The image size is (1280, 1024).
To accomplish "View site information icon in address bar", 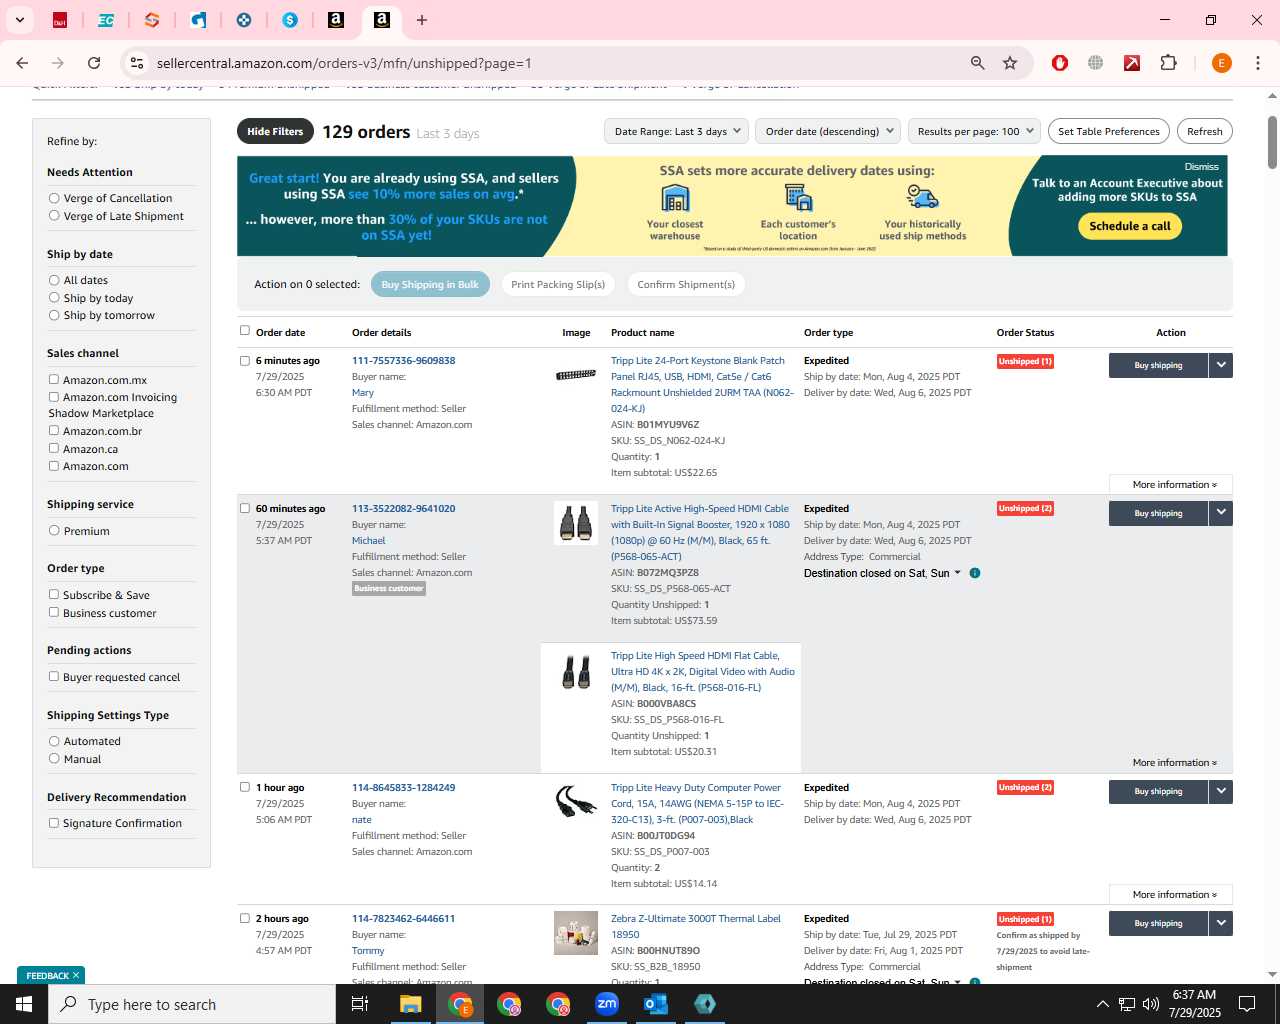I will pyautogui.click(x=137, y=63).
